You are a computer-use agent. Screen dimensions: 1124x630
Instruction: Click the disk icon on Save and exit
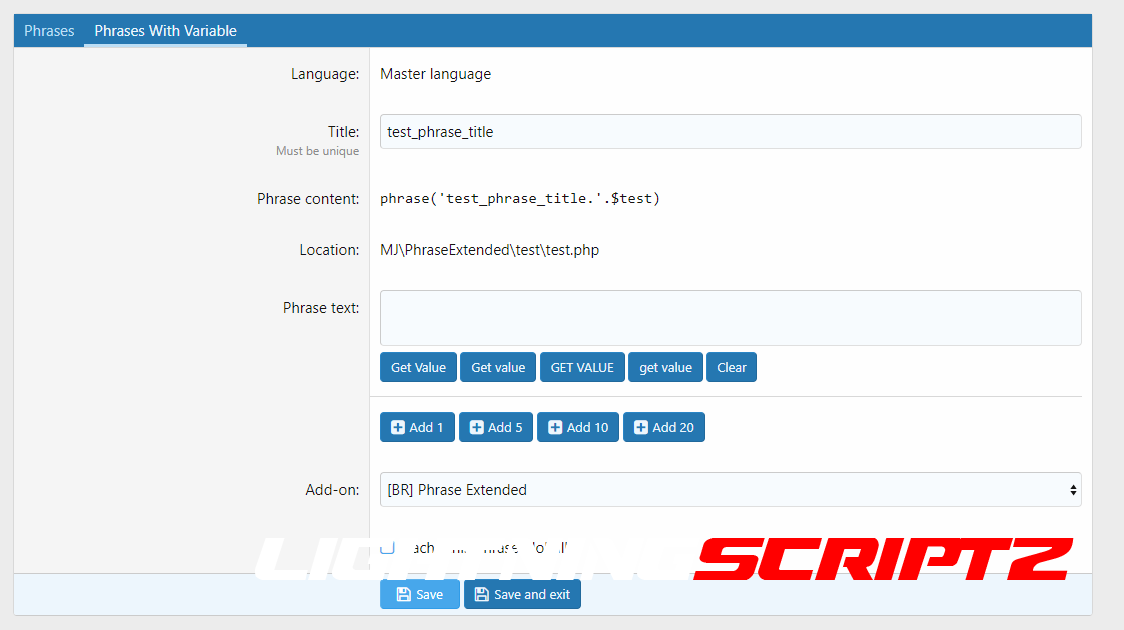coord(481,595)
